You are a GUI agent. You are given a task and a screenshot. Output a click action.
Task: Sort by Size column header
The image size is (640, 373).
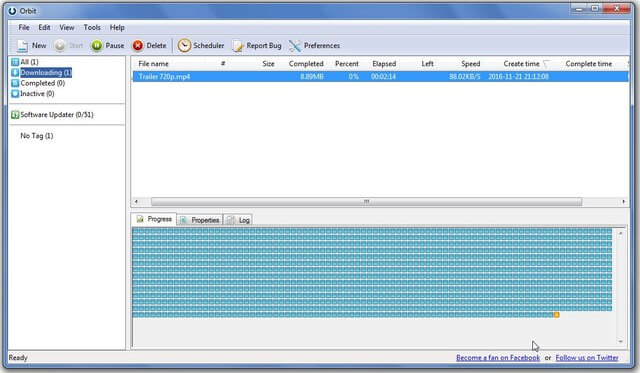[x=268, y=64]
